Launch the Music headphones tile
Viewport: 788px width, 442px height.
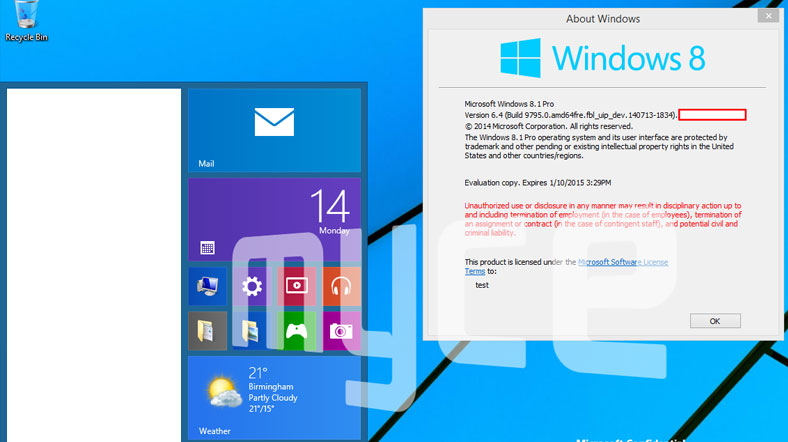coord(341,286)
